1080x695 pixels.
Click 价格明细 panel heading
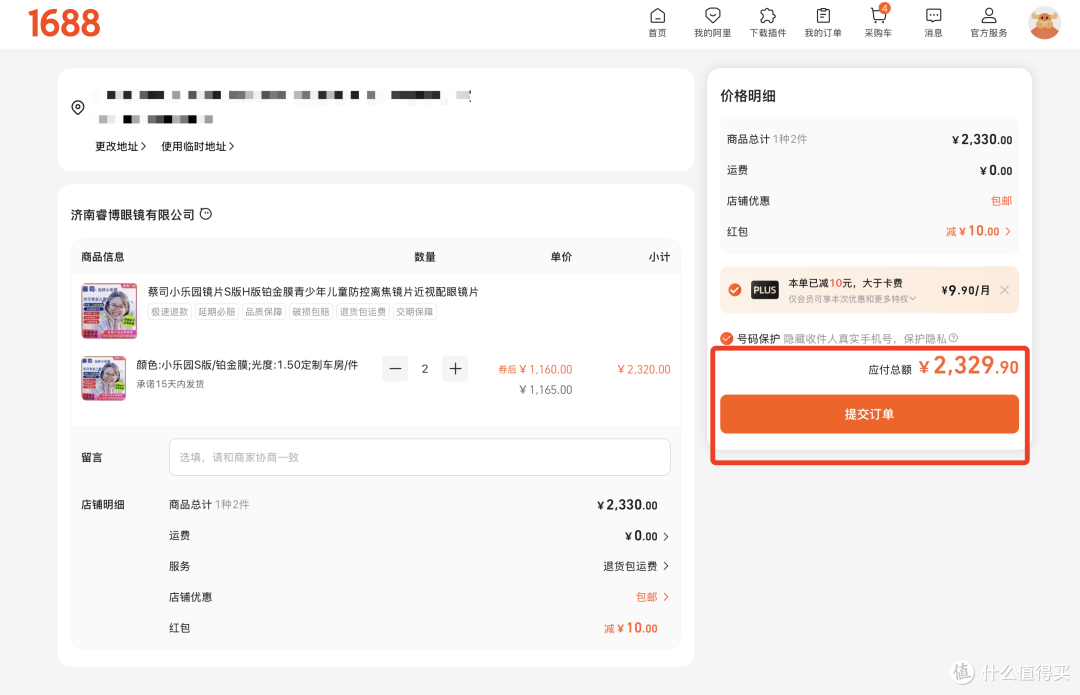748,96
